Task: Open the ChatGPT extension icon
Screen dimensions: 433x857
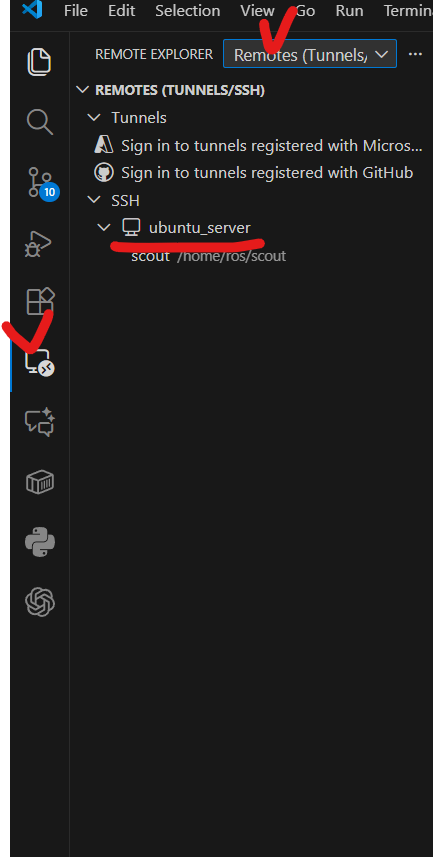Action: [40, 602]
